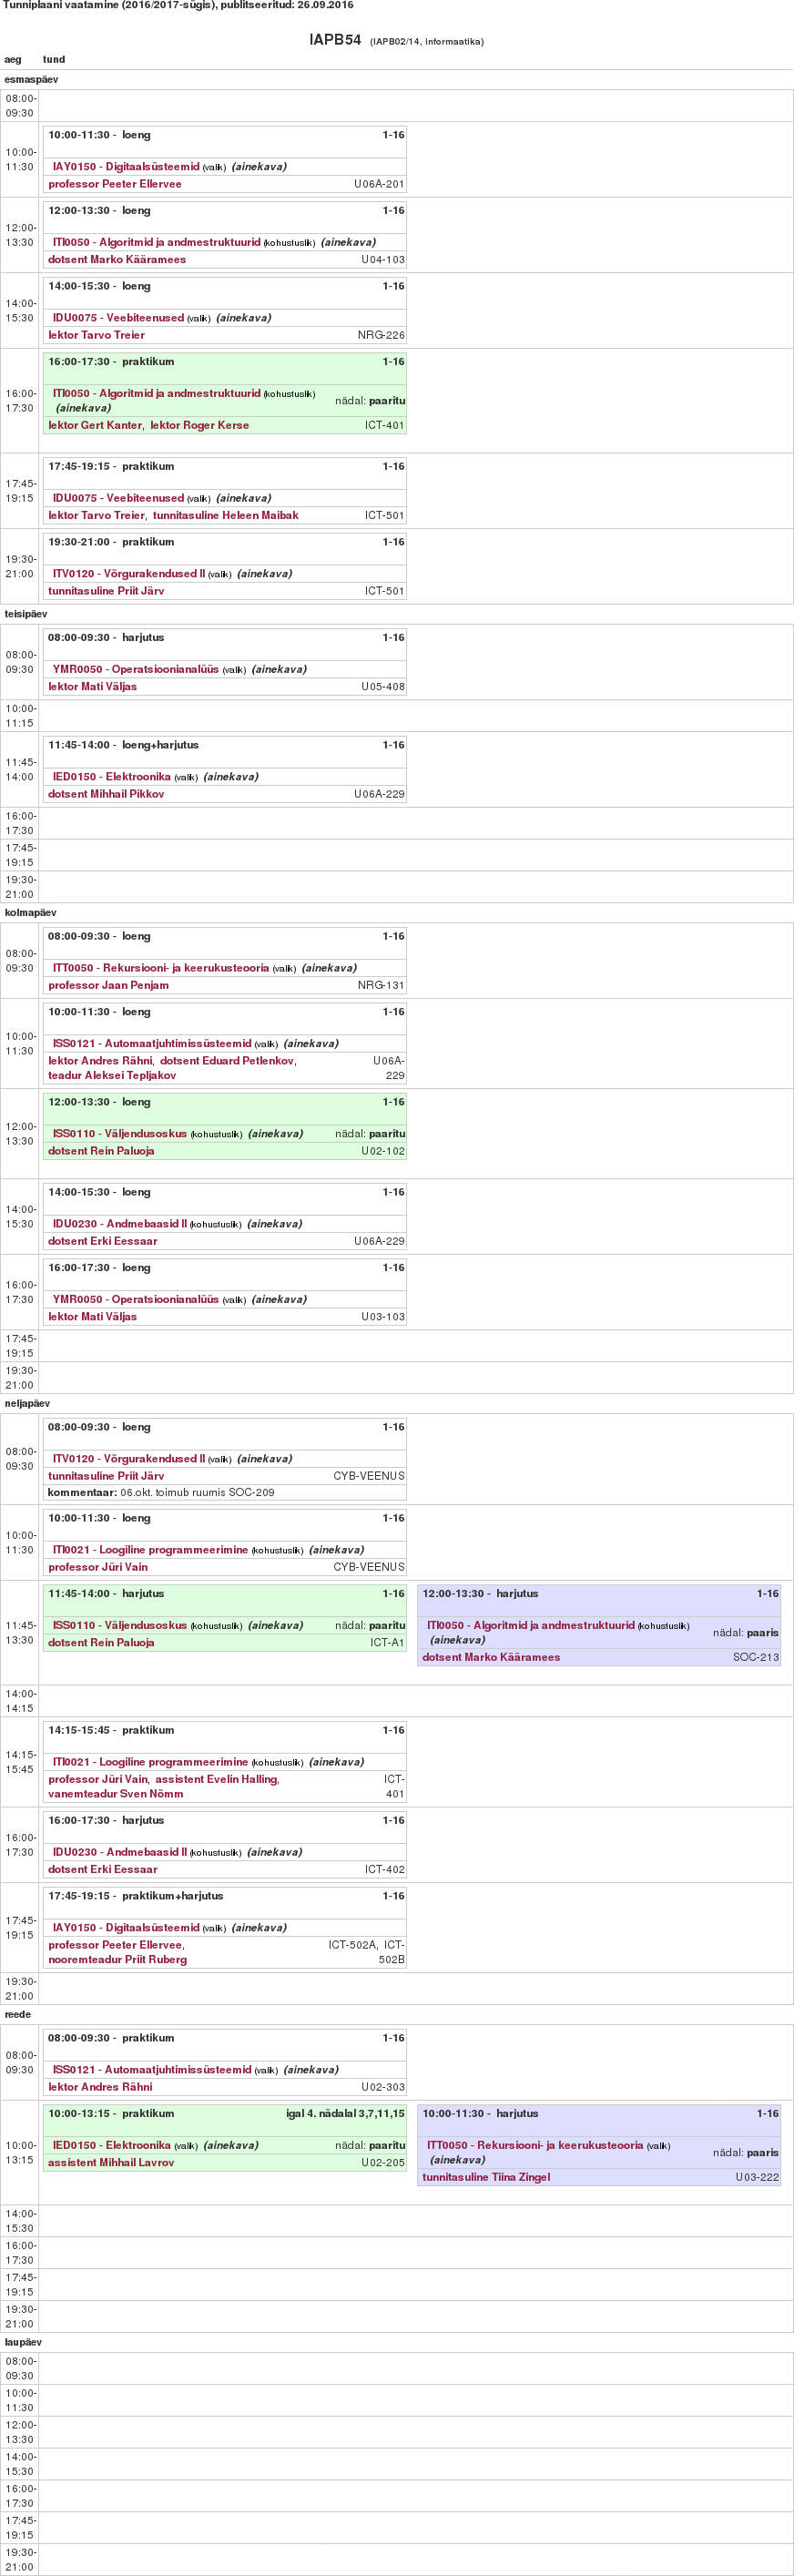Open IDU0075 Veebiteenused link in 14:00 lecture
Screen dimensions: 794x2576
coord(118,318)
